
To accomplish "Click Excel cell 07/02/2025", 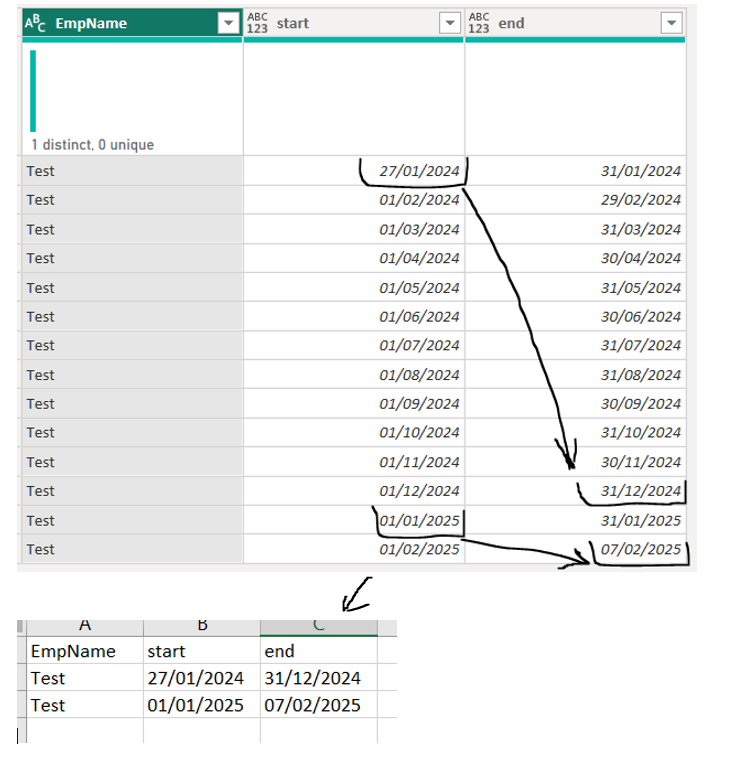I will click(319, 705).
